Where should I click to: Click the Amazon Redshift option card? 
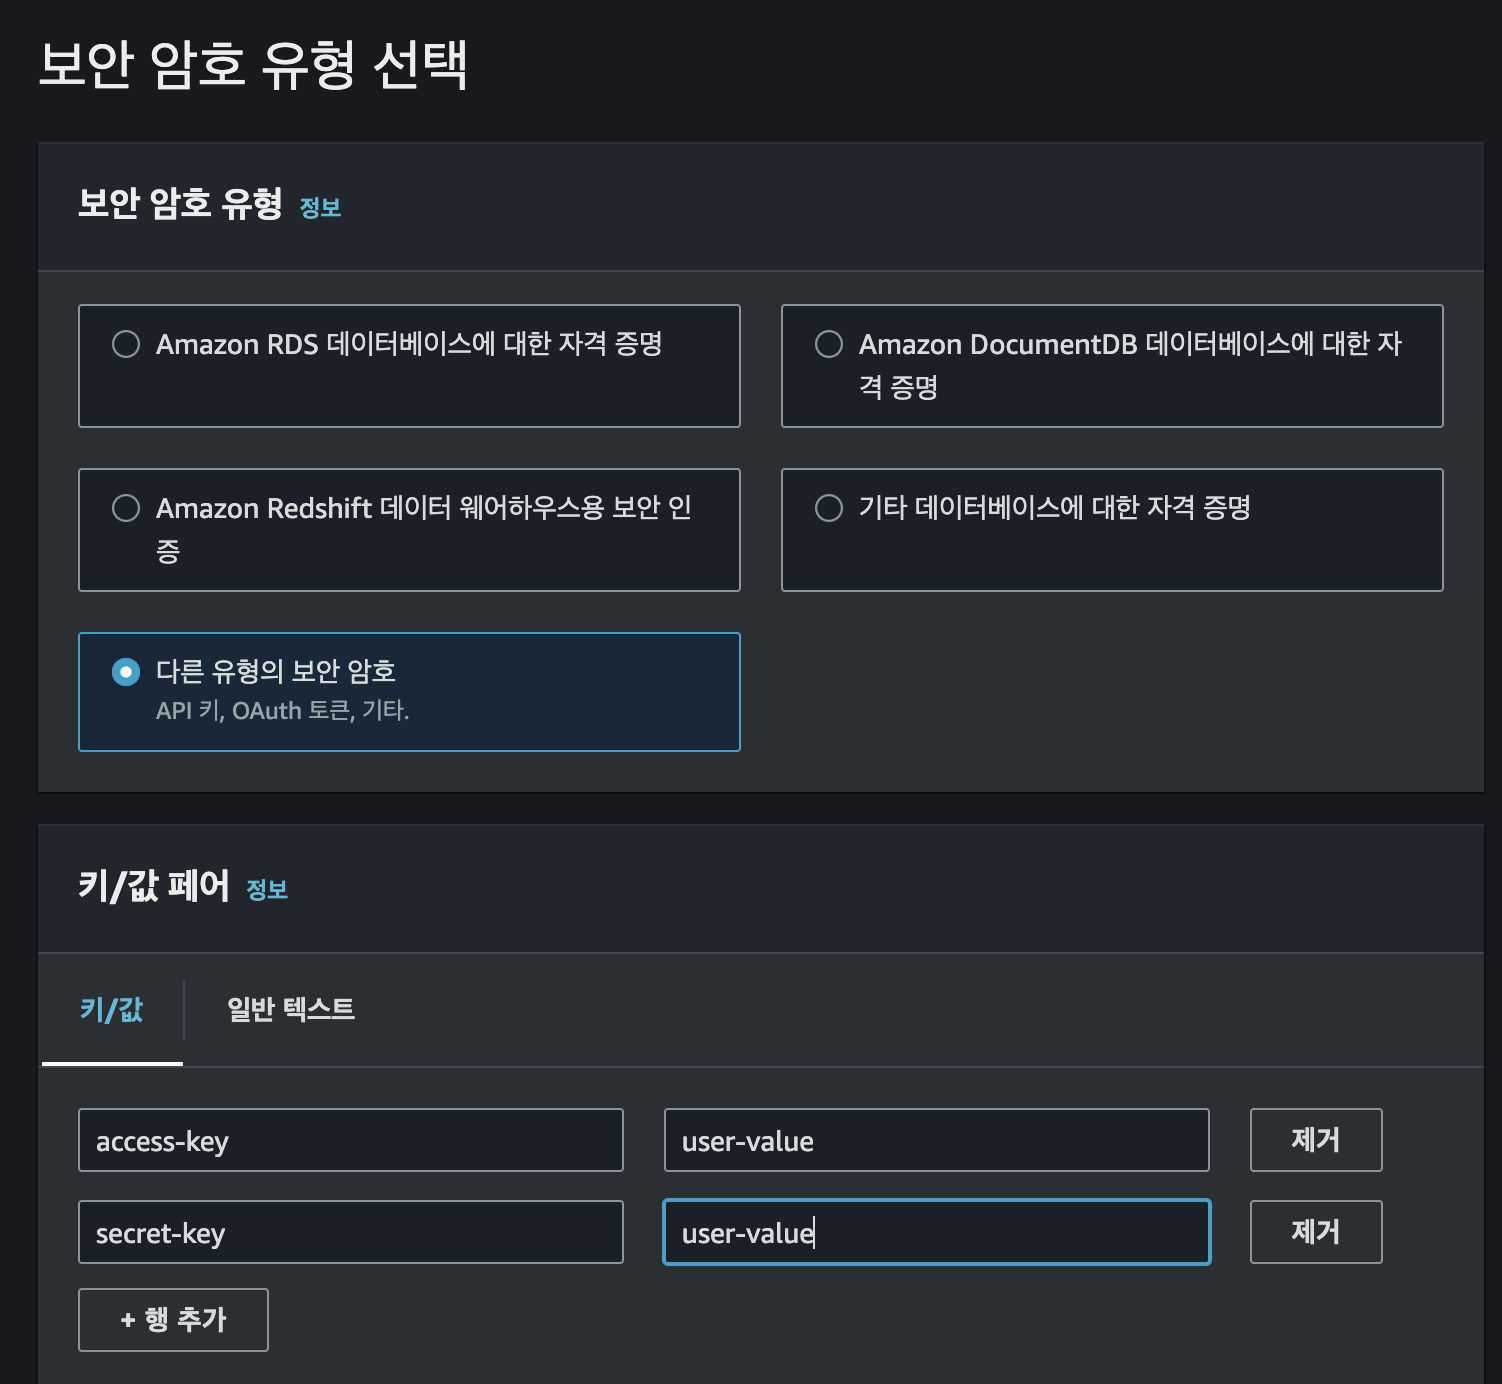[x=409, y=530]
